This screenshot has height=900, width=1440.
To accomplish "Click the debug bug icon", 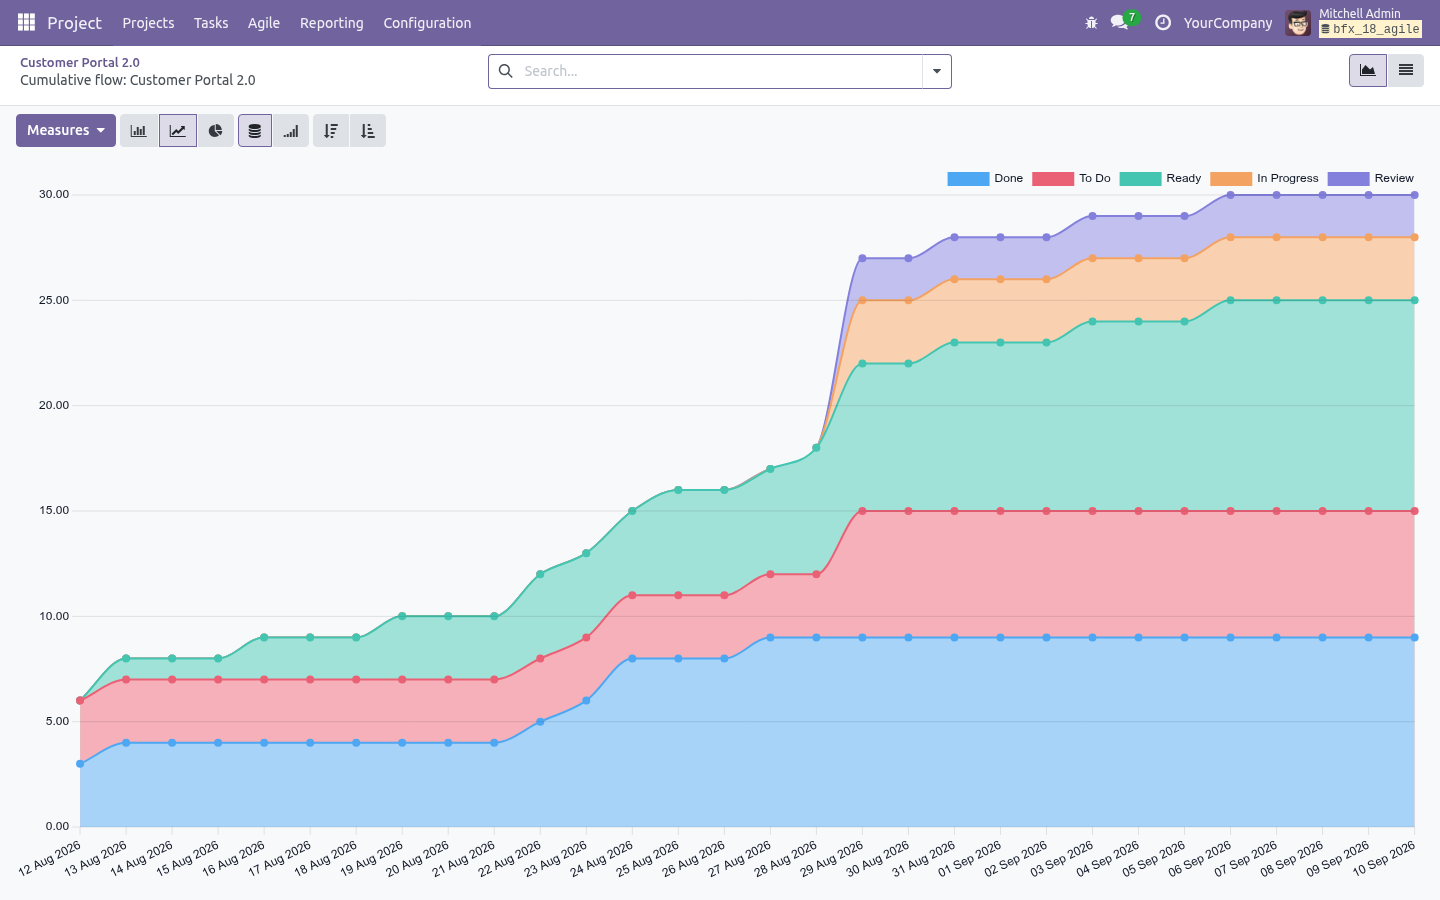I will (x=1091, y=22).
